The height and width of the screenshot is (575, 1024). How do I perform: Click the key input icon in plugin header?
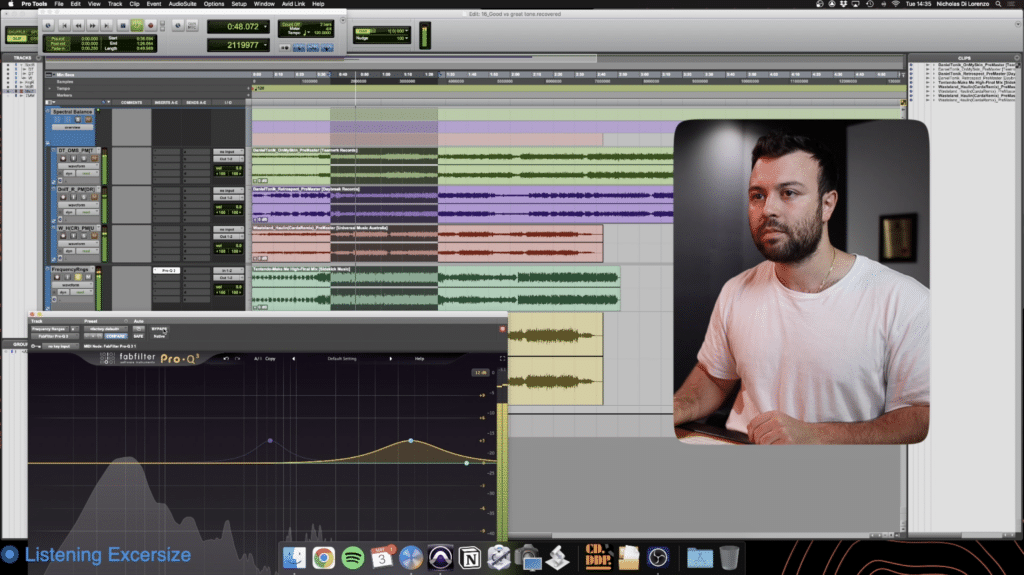pyautogui.click(x=35, y=346)
